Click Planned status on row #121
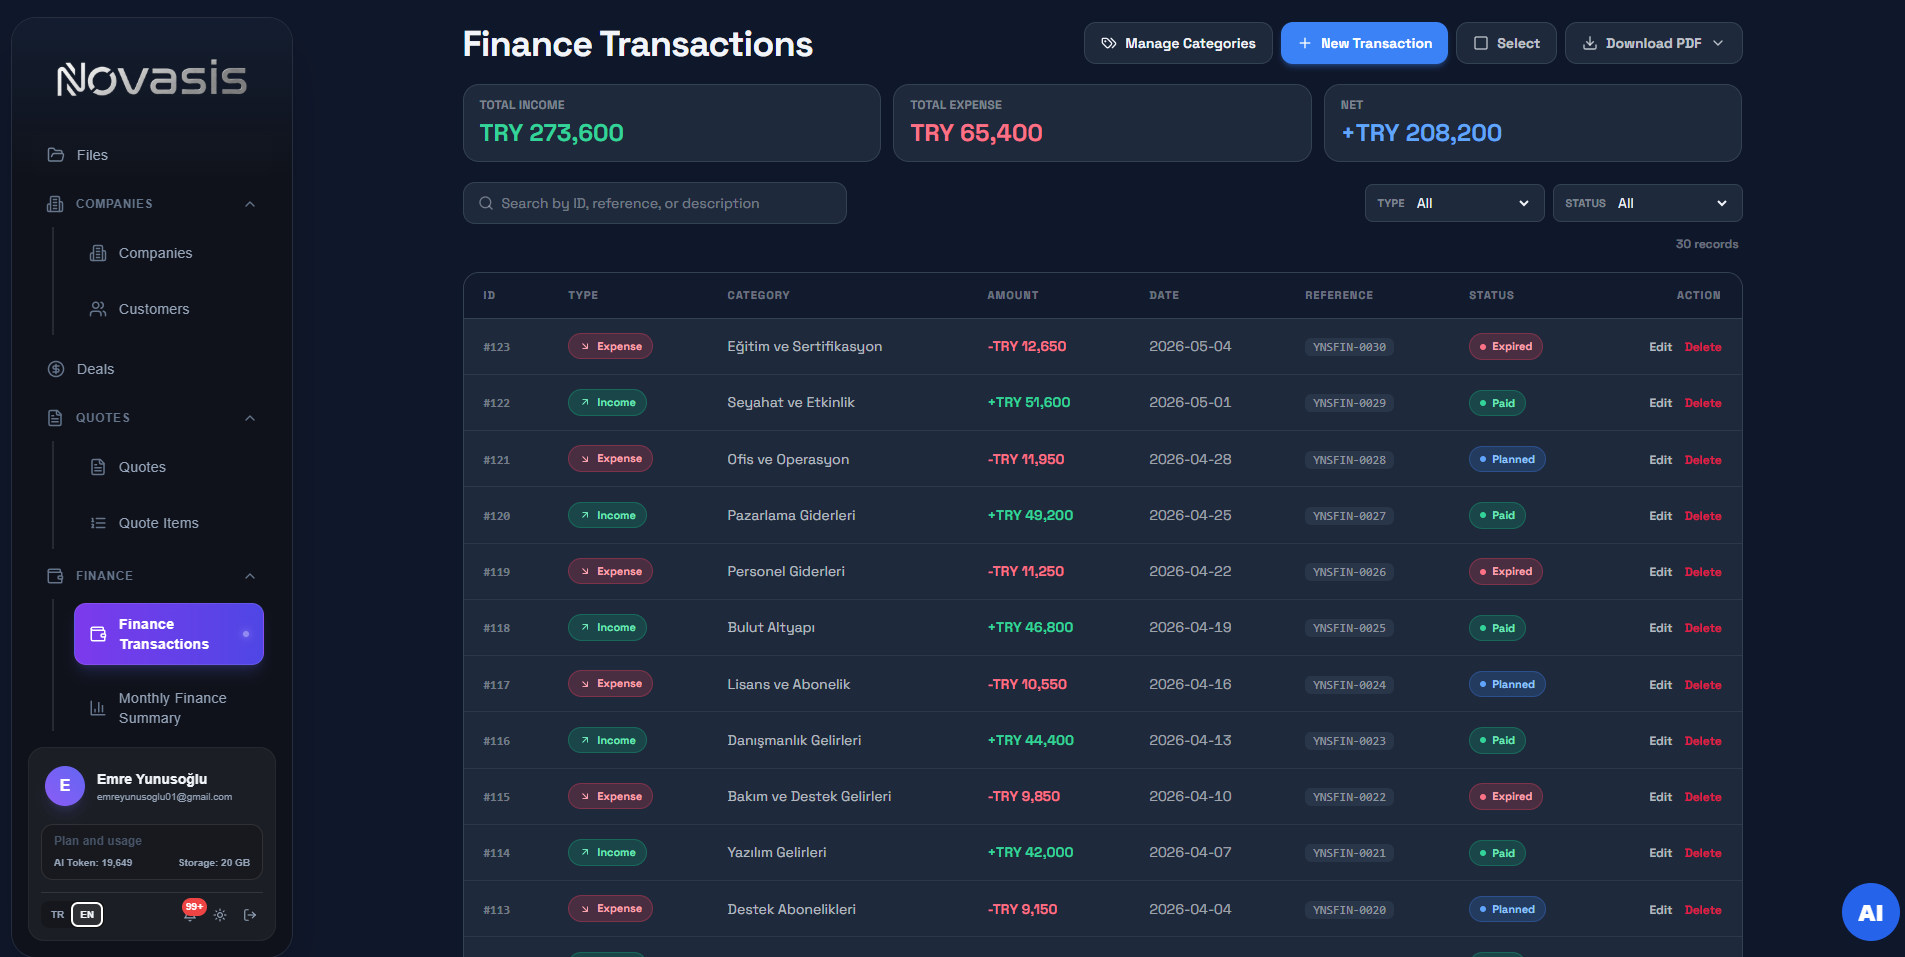This screenshot has height=957, width=1905. (1507, 459)
